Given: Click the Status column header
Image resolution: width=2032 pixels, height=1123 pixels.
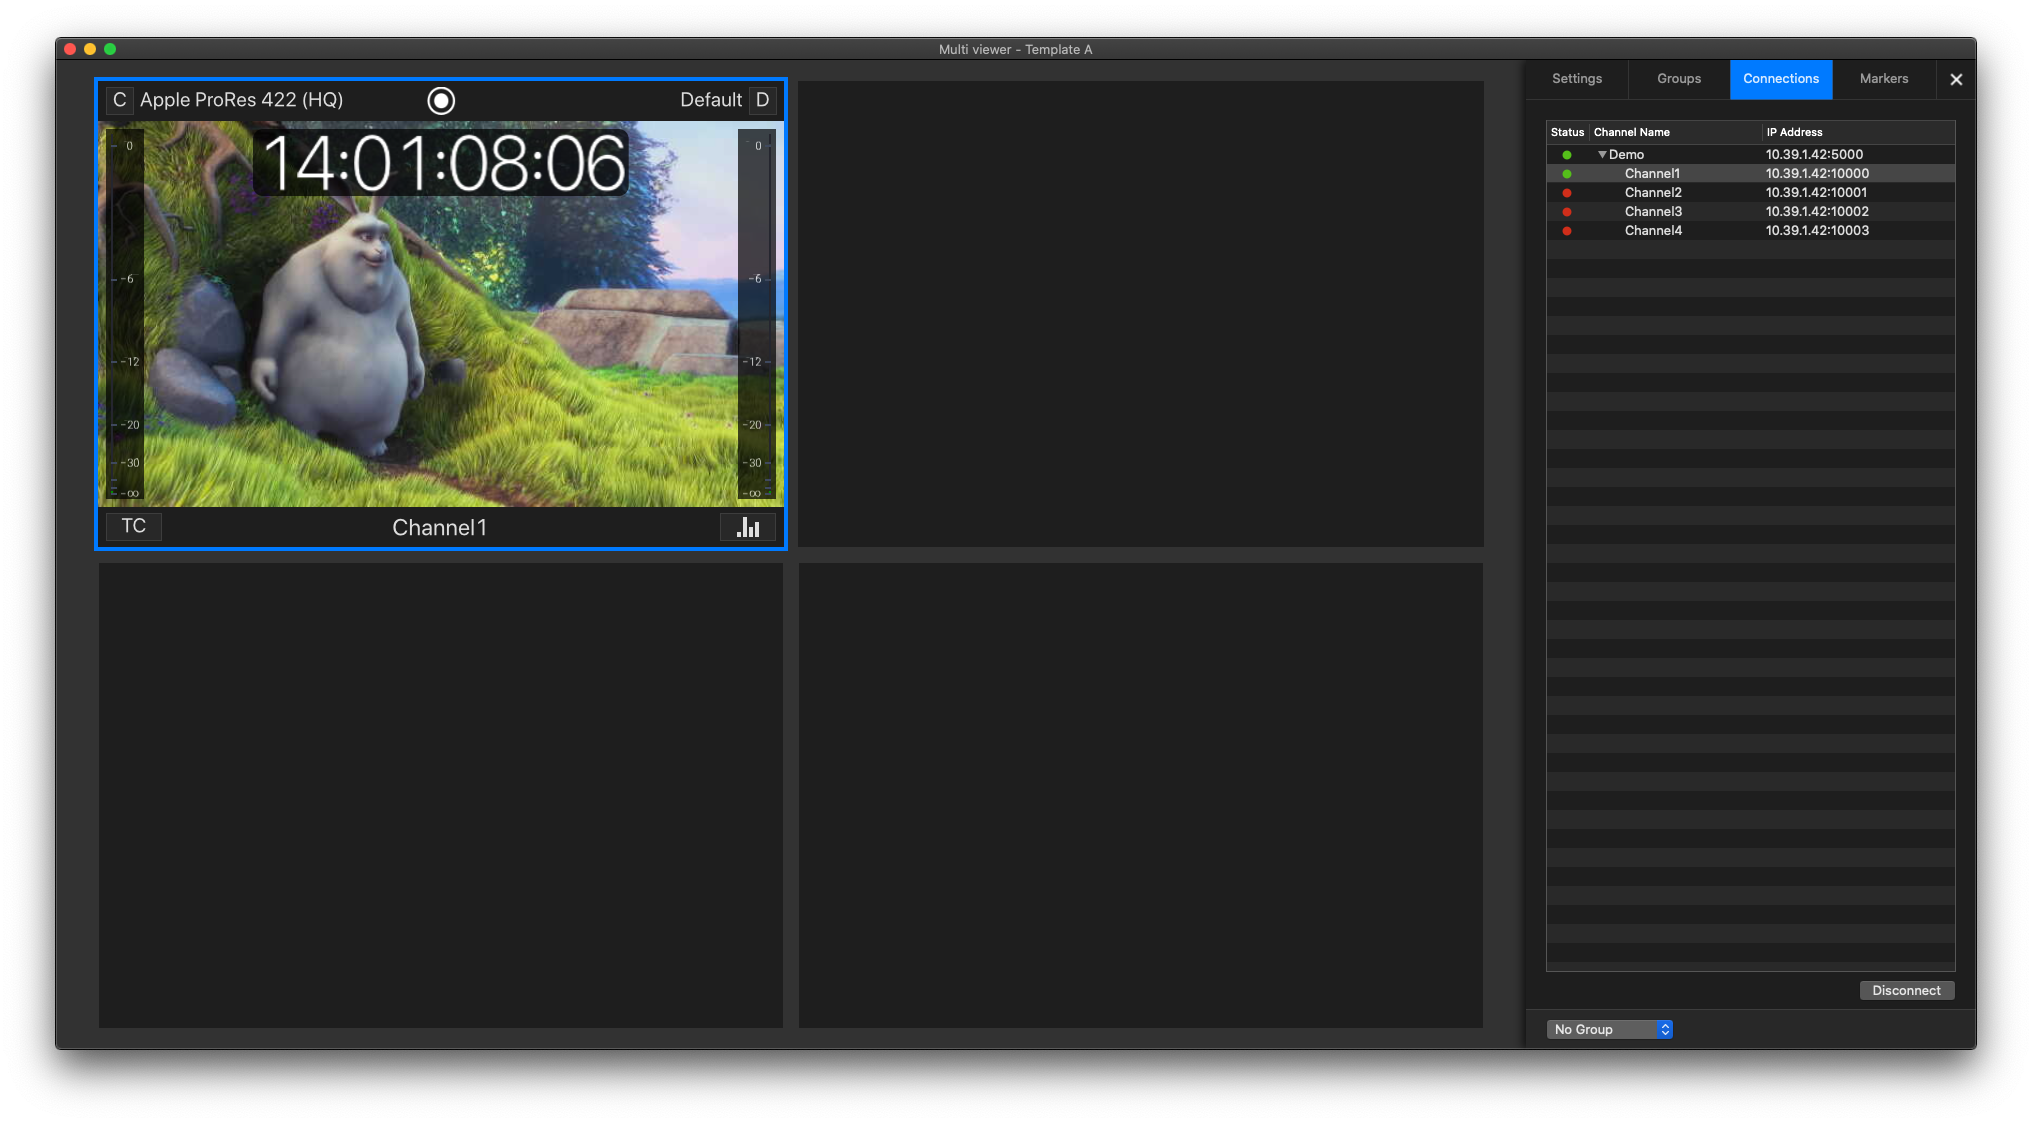Looking at the screenshot, I should click(x=1567, y=132).
